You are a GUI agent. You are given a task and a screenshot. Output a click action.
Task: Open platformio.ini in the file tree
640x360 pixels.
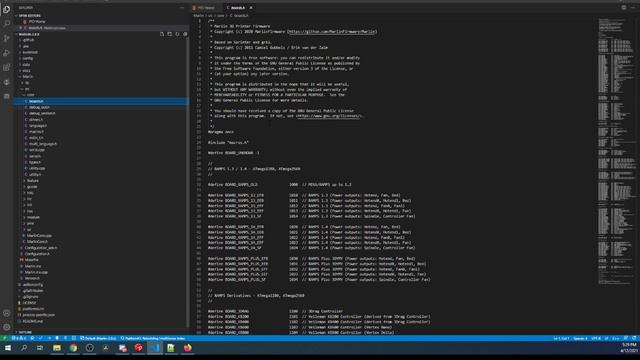point(33,309)
